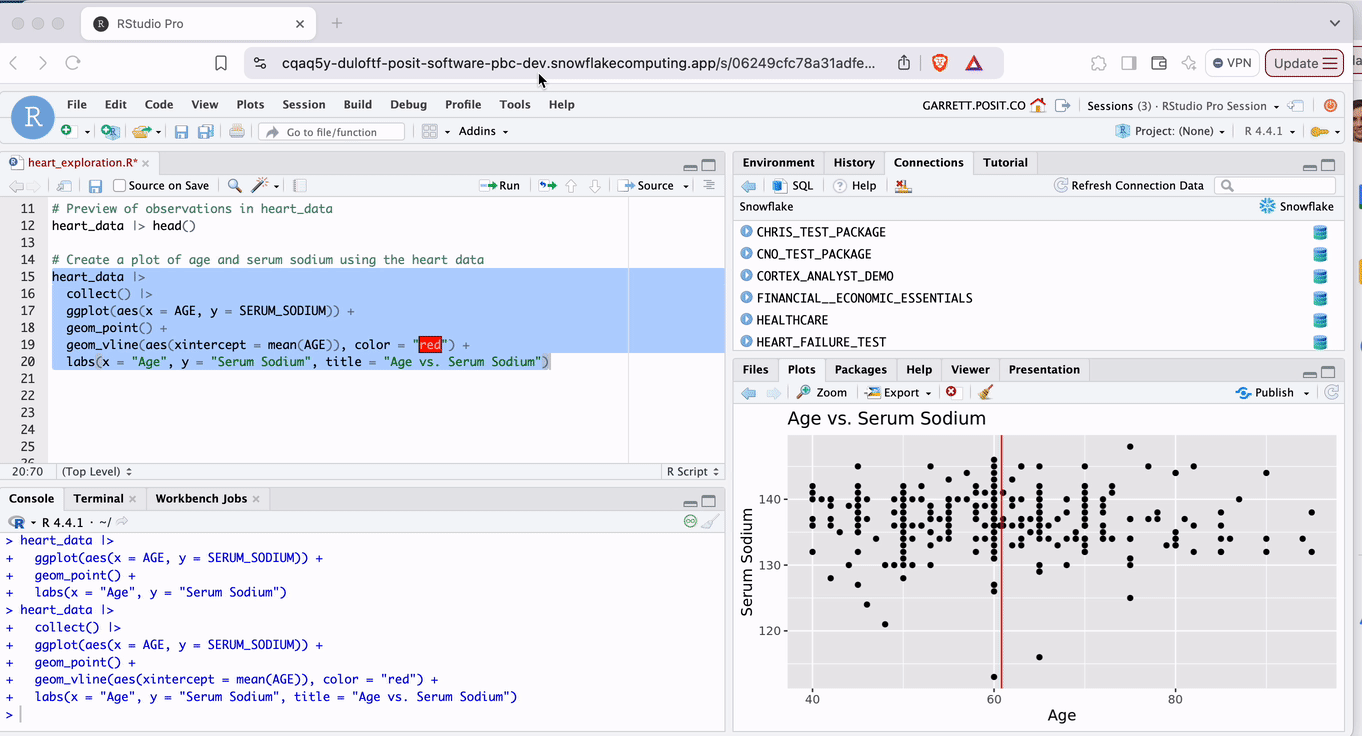The image size is (1362, 736).
Task: Click the Run button in editor toolbar
Action: tap(500, 186)
